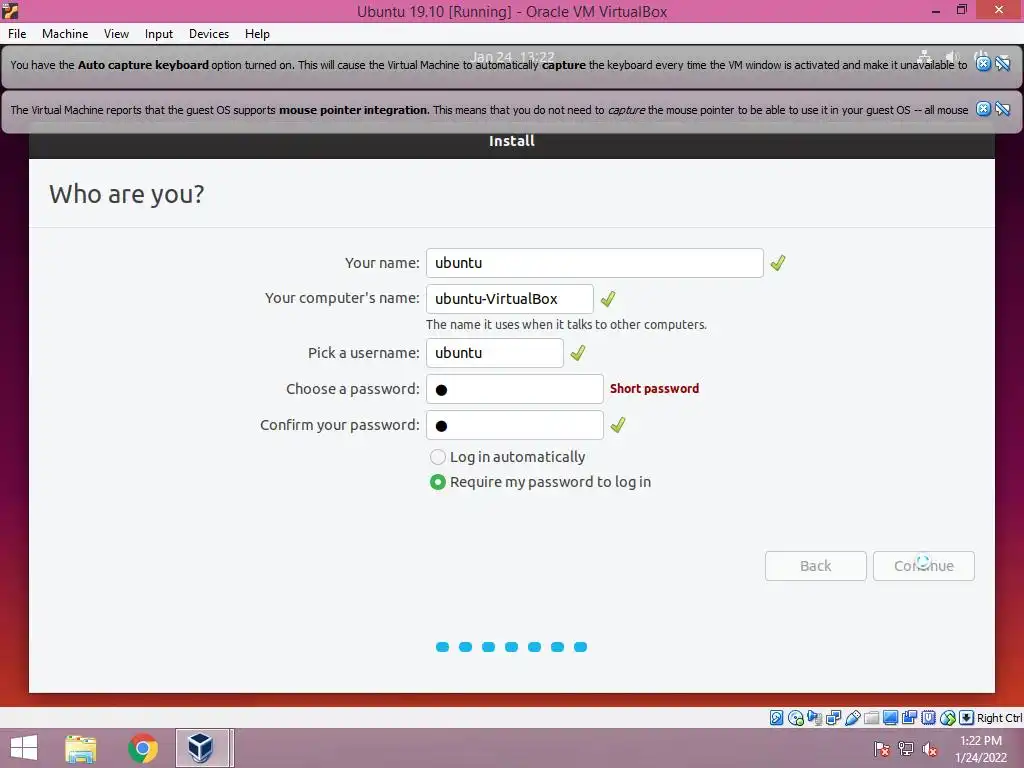
Task: Click the Confirm your password field
Action: (x=515, y=425)
